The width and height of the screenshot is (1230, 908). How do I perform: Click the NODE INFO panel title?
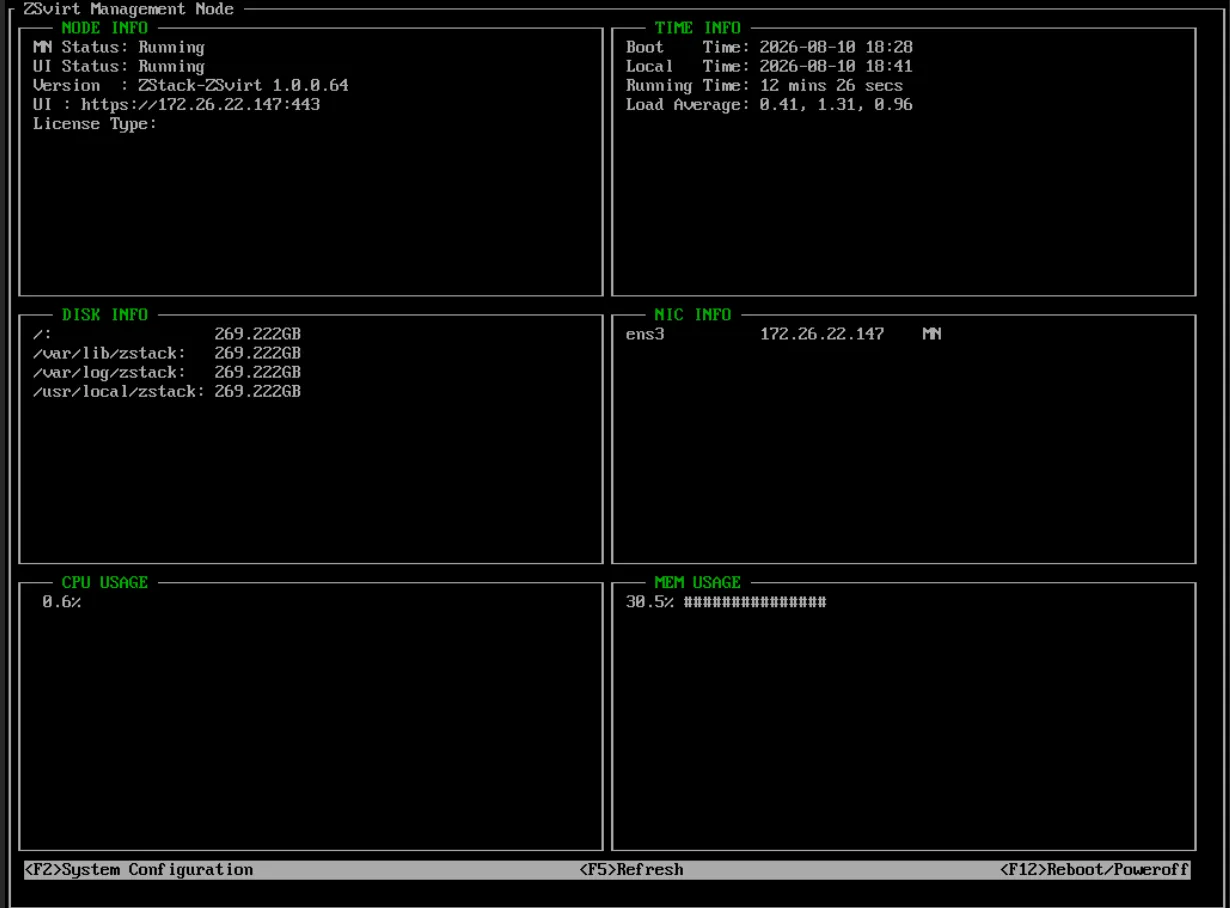[104, 28]
